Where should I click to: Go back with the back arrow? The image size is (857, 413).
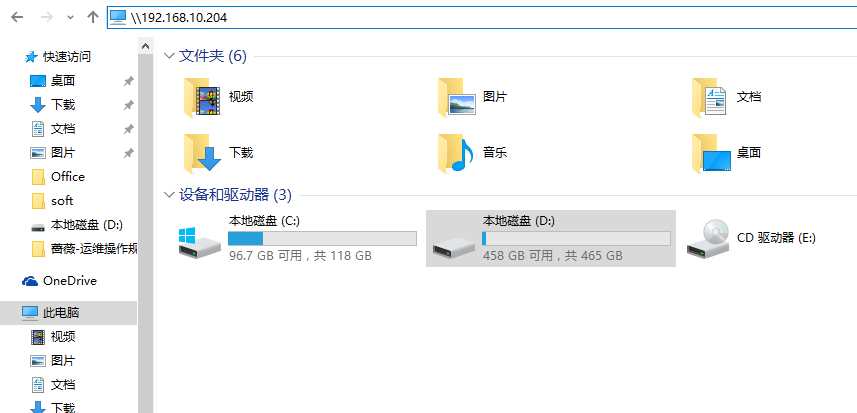(17, 17)
